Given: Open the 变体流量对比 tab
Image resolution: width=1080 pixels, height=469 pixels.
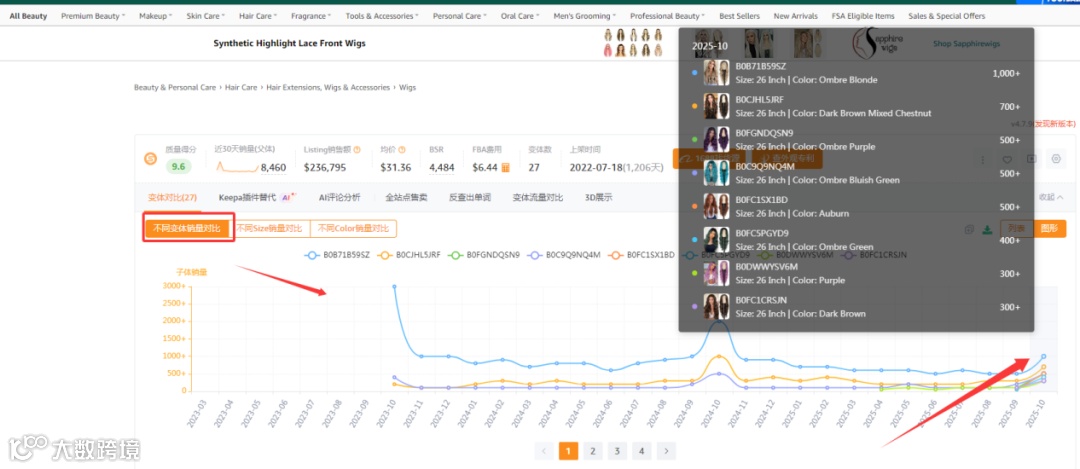Looking at the screenshot, I should [538, 197].
